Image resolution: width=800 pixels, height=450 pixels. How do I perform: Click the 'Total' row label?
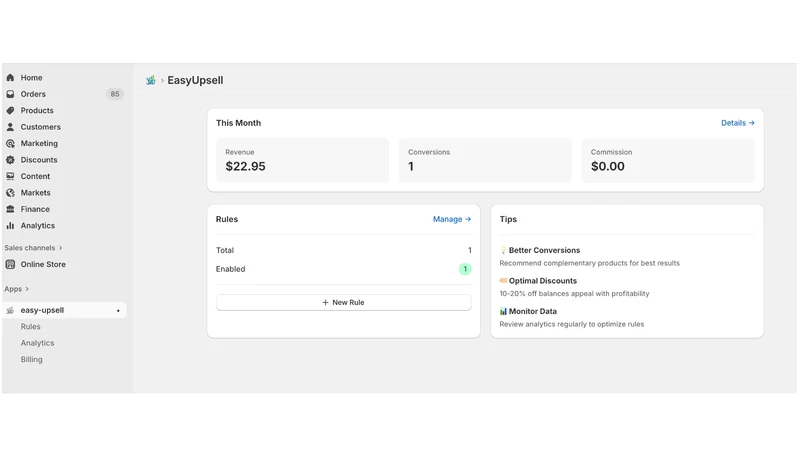(224, 250)
